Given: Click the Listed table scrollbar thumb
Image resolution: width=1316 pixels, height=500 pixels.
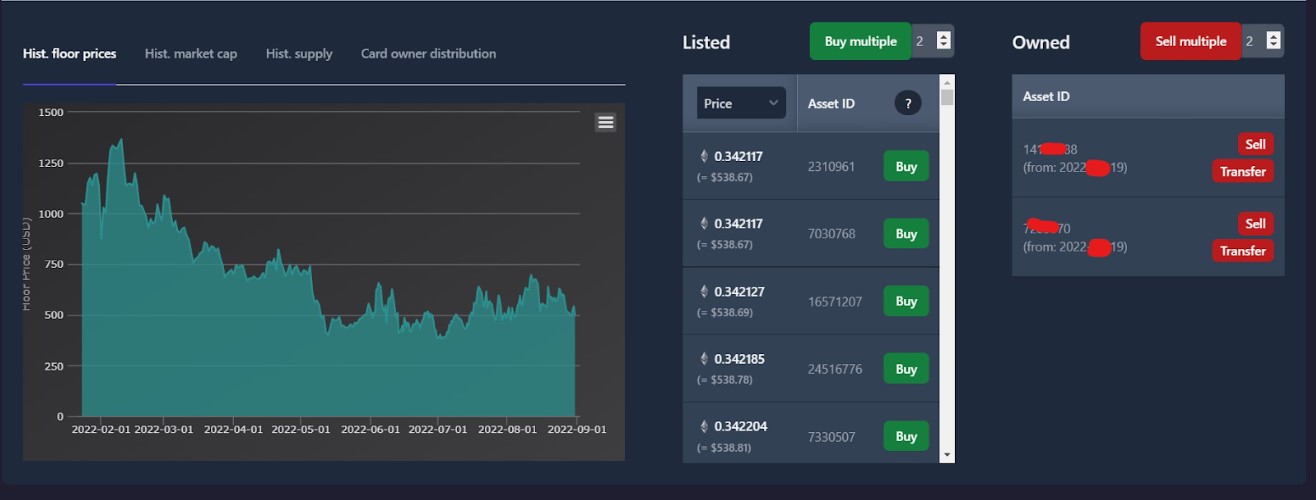Looking at the screenshot, I should click(947, 98).
